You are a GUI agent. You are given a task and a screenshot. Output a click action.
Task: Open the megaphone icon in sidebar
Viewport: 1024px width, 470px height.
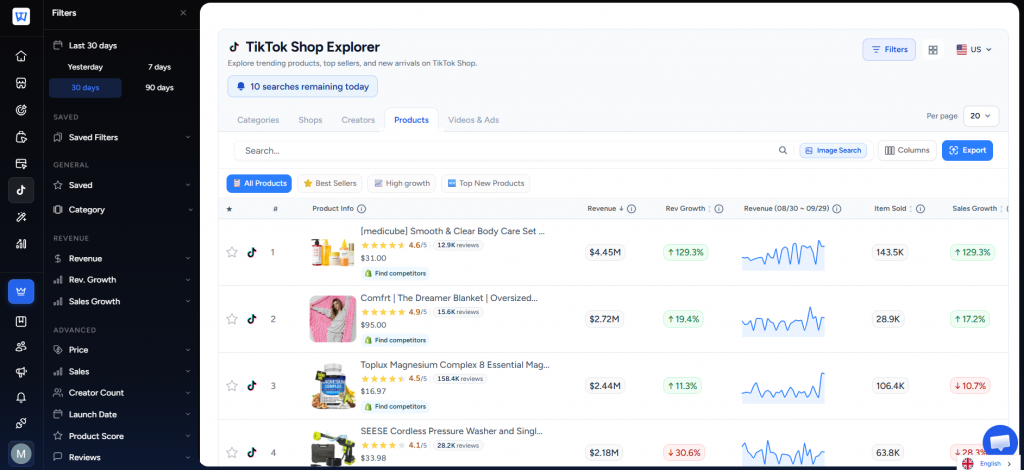click(x=21, y=372)
